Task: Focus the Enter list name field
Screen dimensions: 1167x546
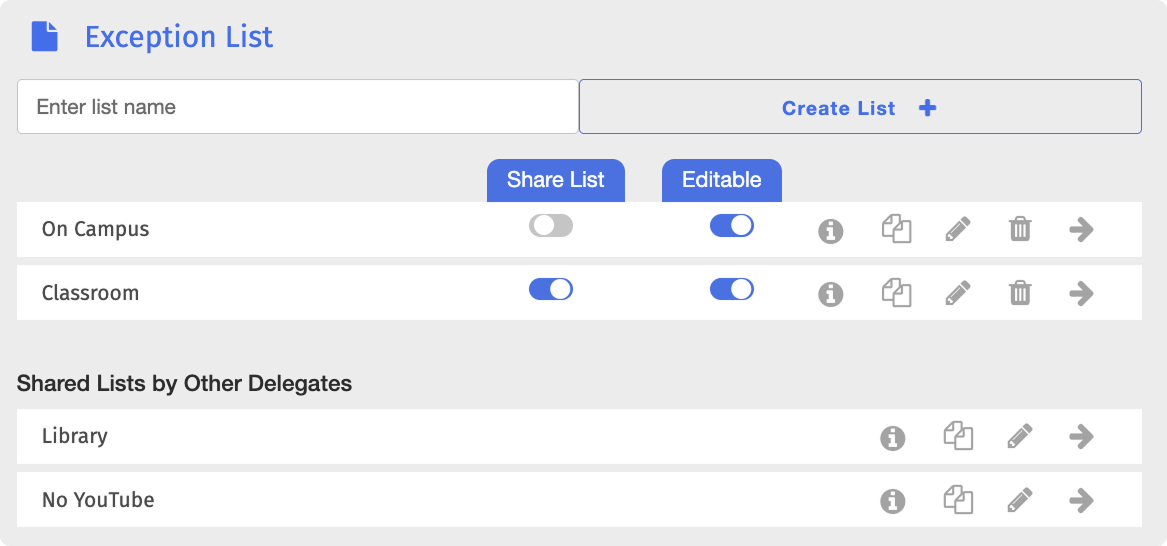Action: coord(298,107)
